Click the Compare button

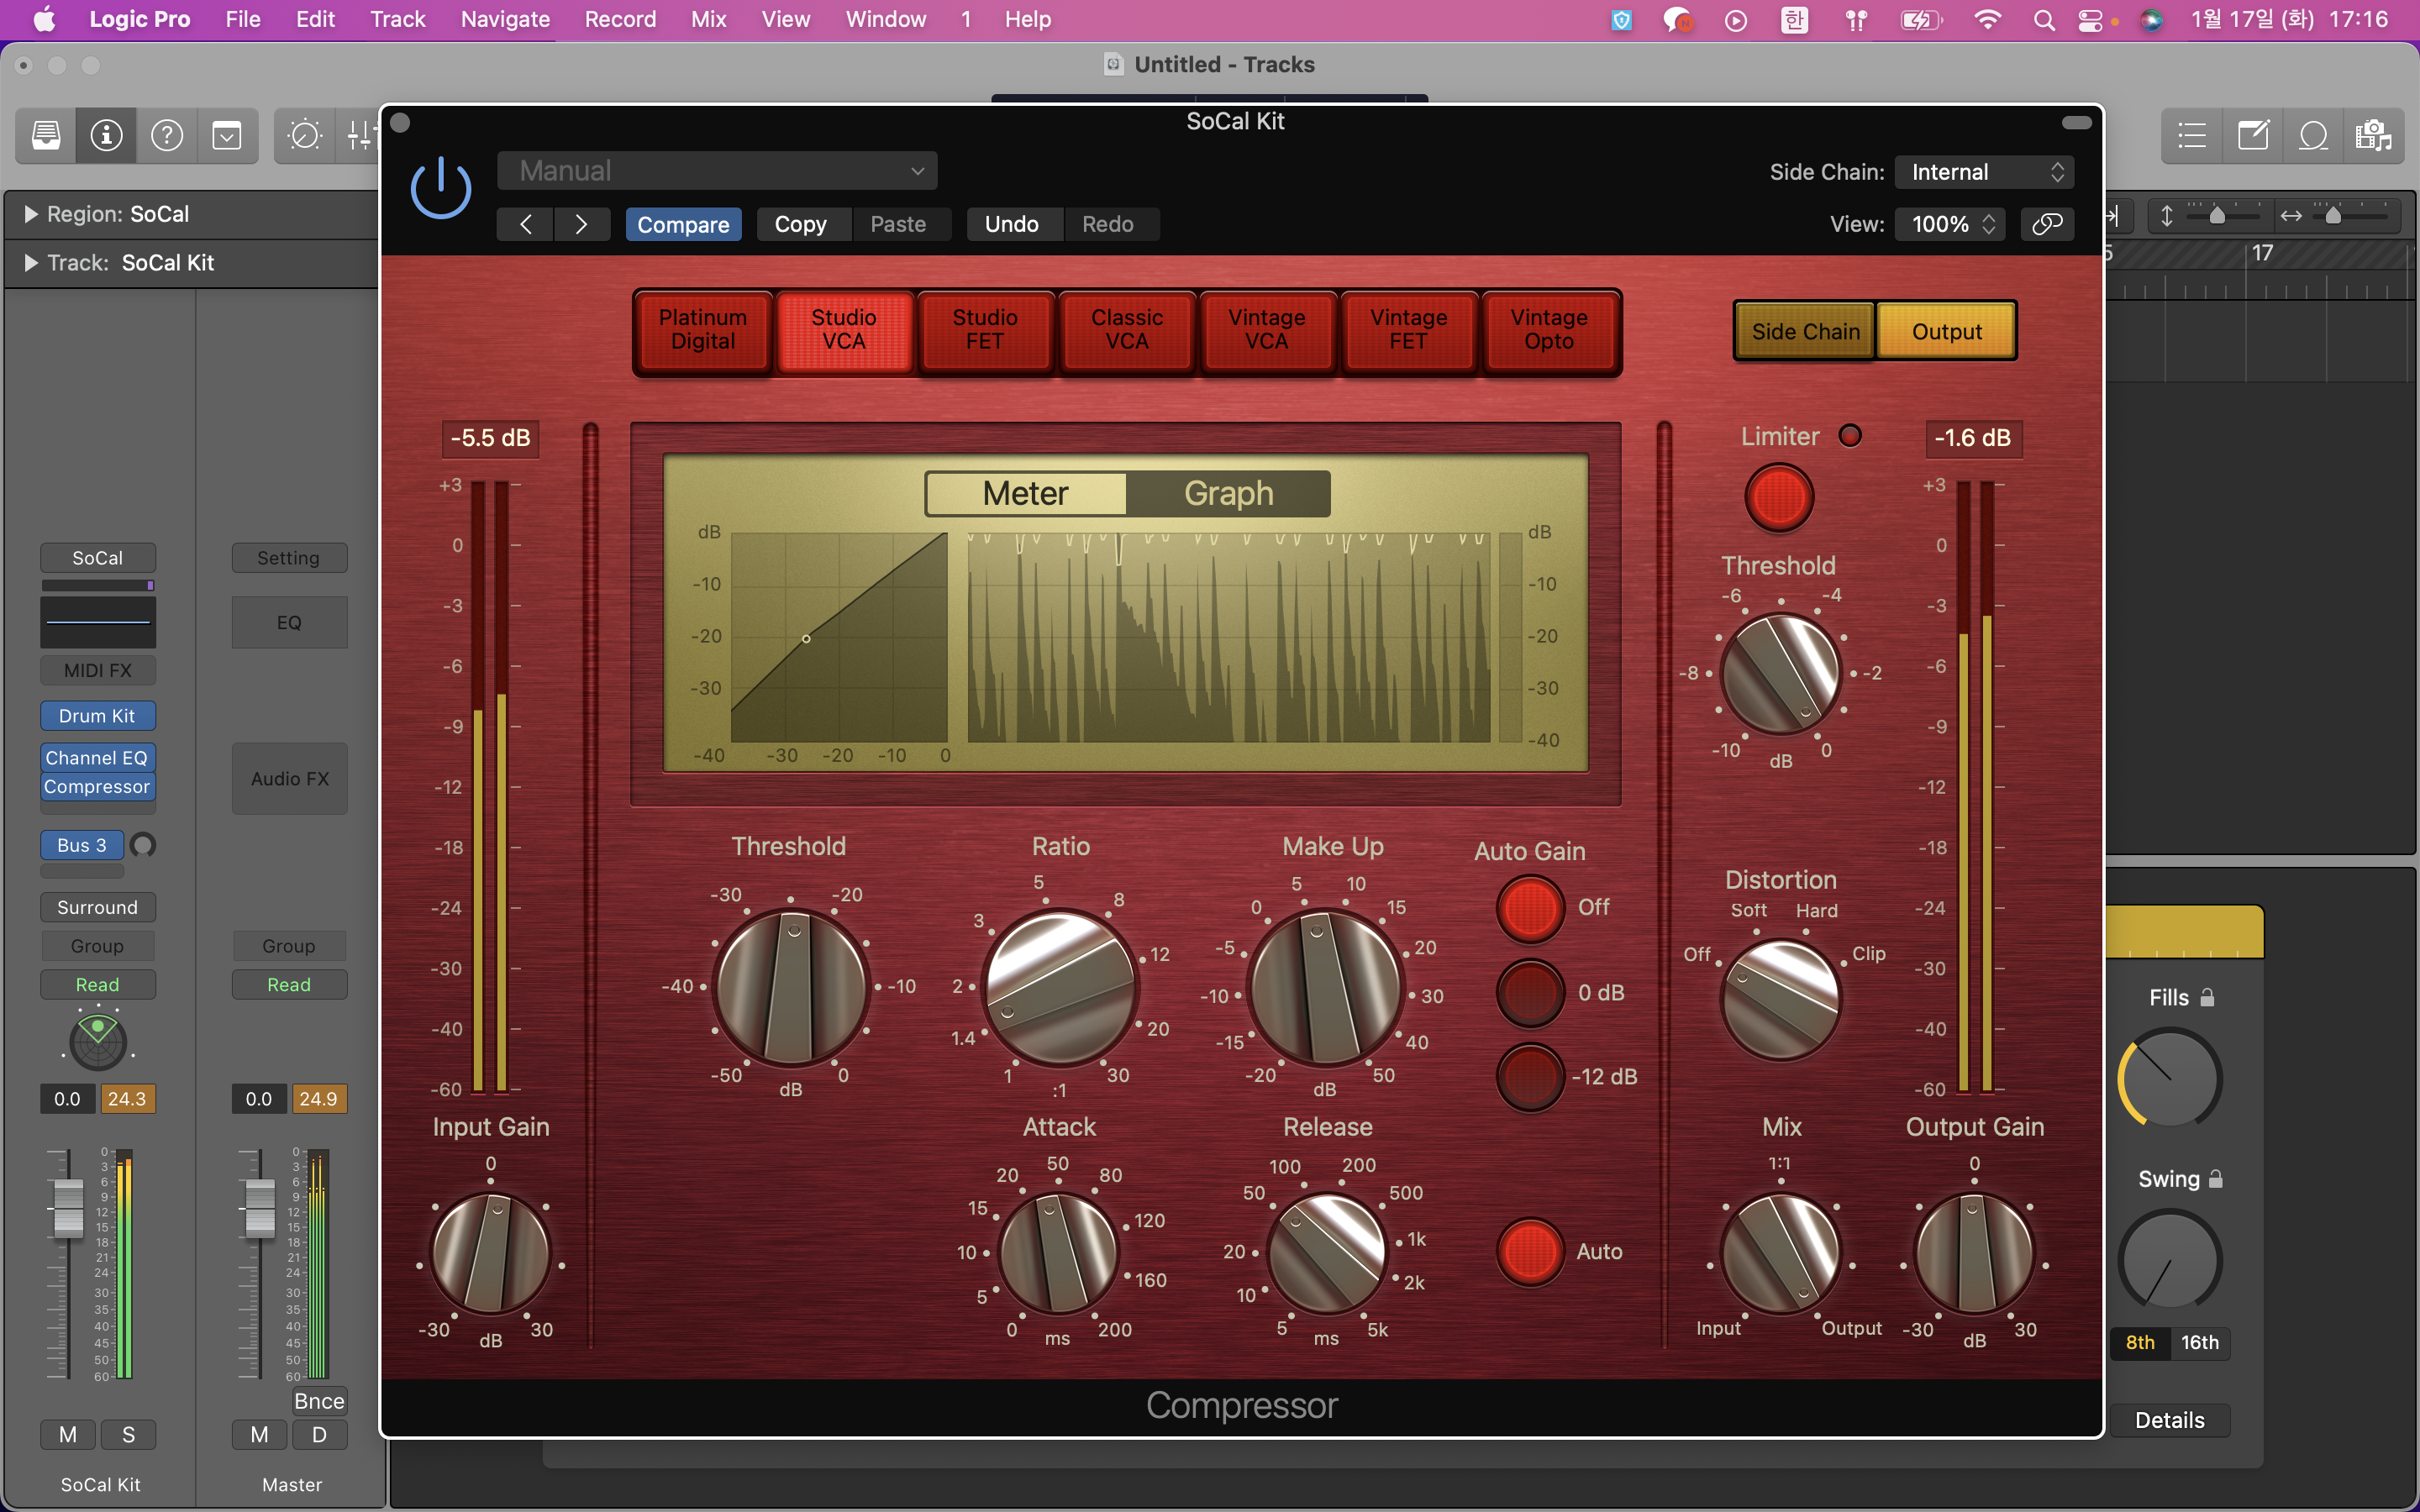(x=683, y=224)
